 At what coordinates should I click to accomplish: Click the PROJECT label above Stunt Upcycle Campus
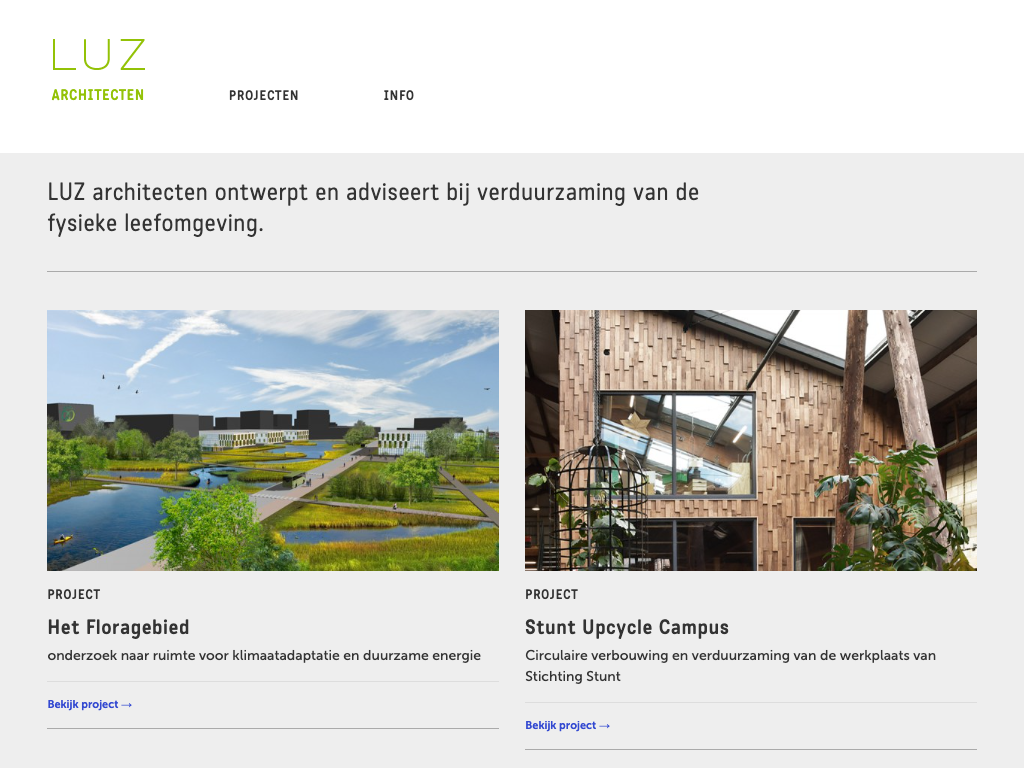[552, 594]
